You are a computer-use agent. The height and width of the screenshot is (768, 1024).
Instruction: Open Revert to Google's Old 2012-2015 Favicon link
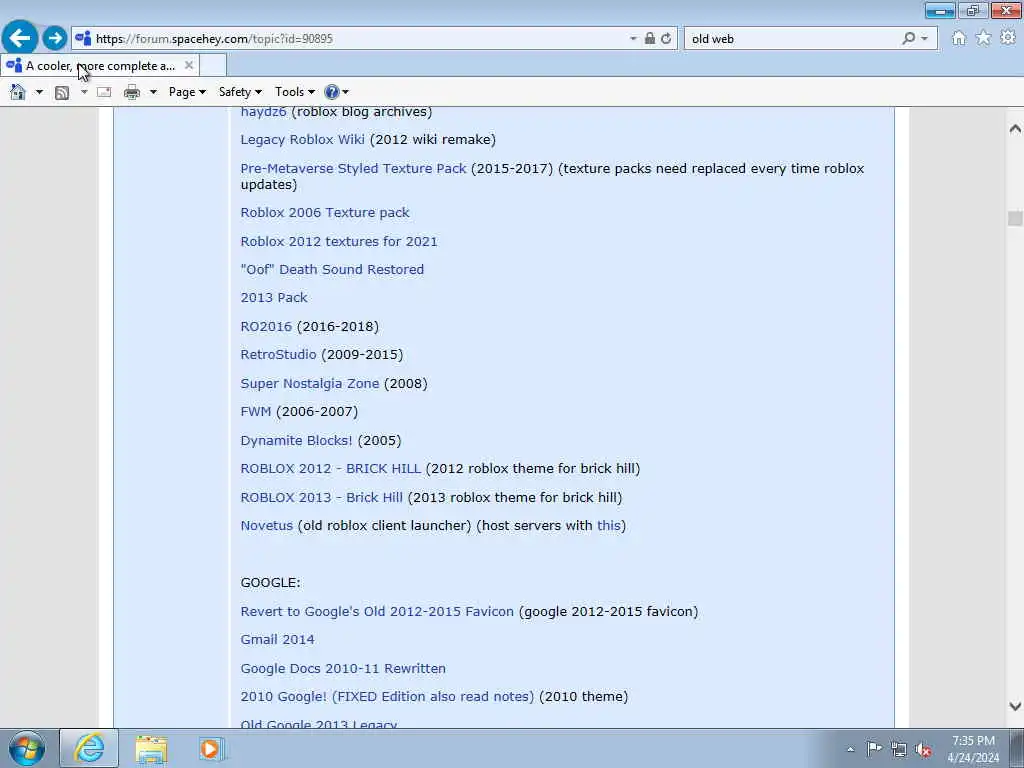(x=377, y=612)
